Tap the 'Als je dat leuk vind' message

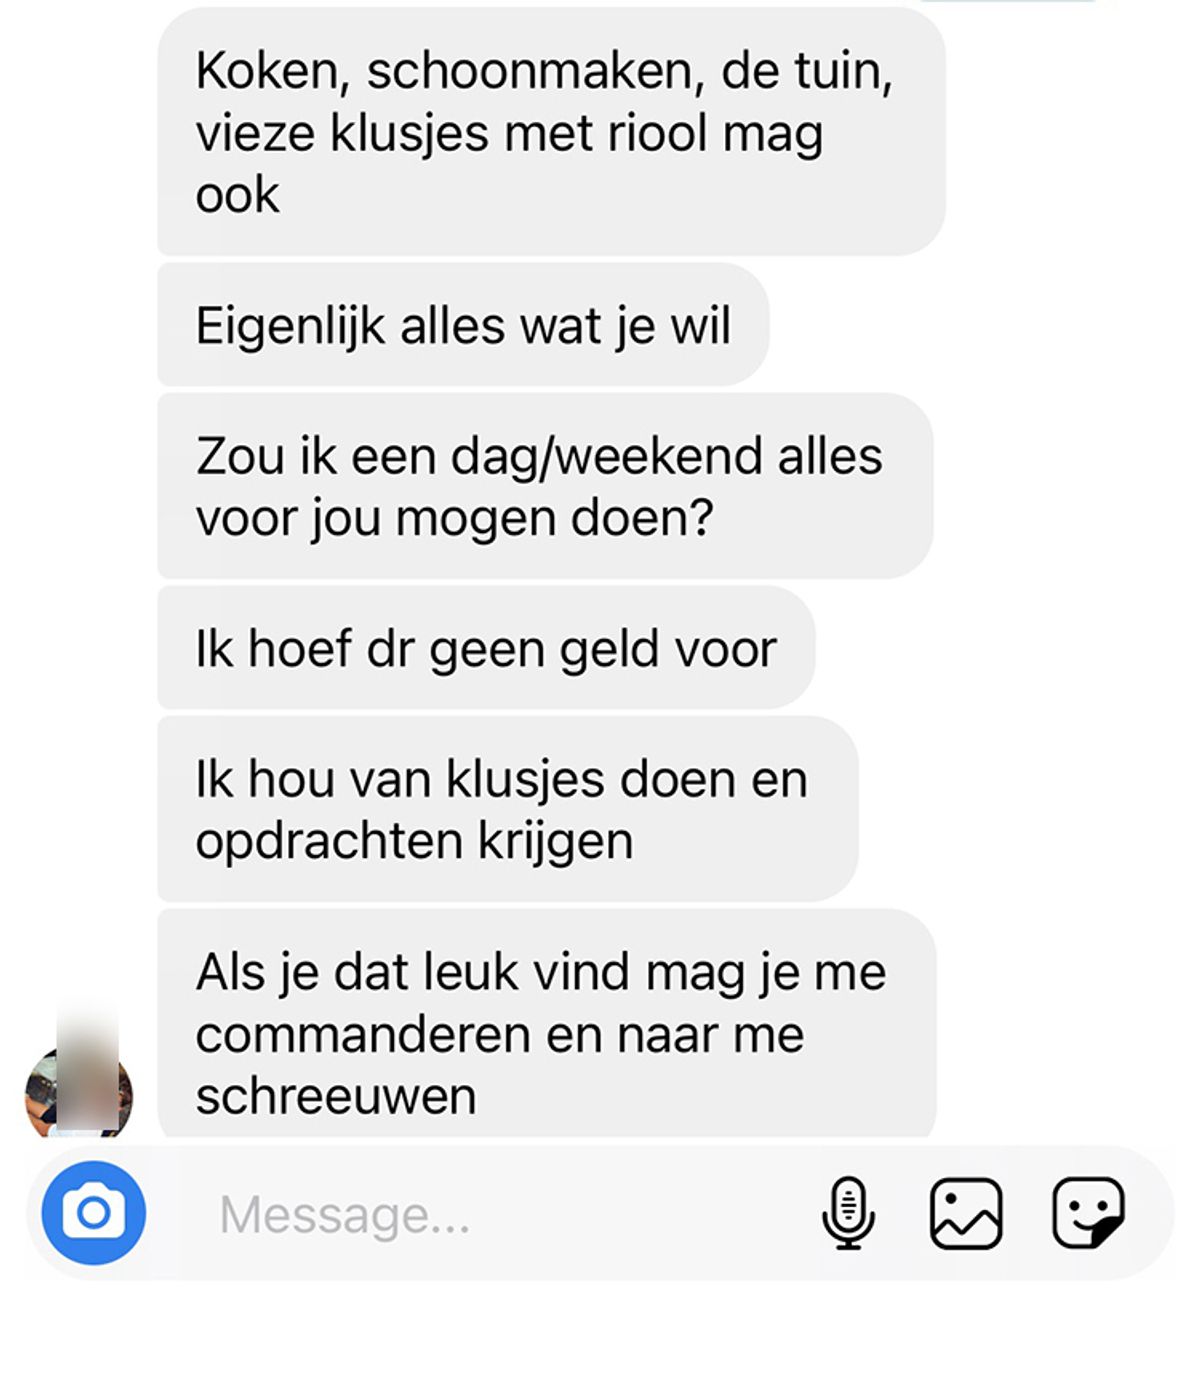[546, 1025]
